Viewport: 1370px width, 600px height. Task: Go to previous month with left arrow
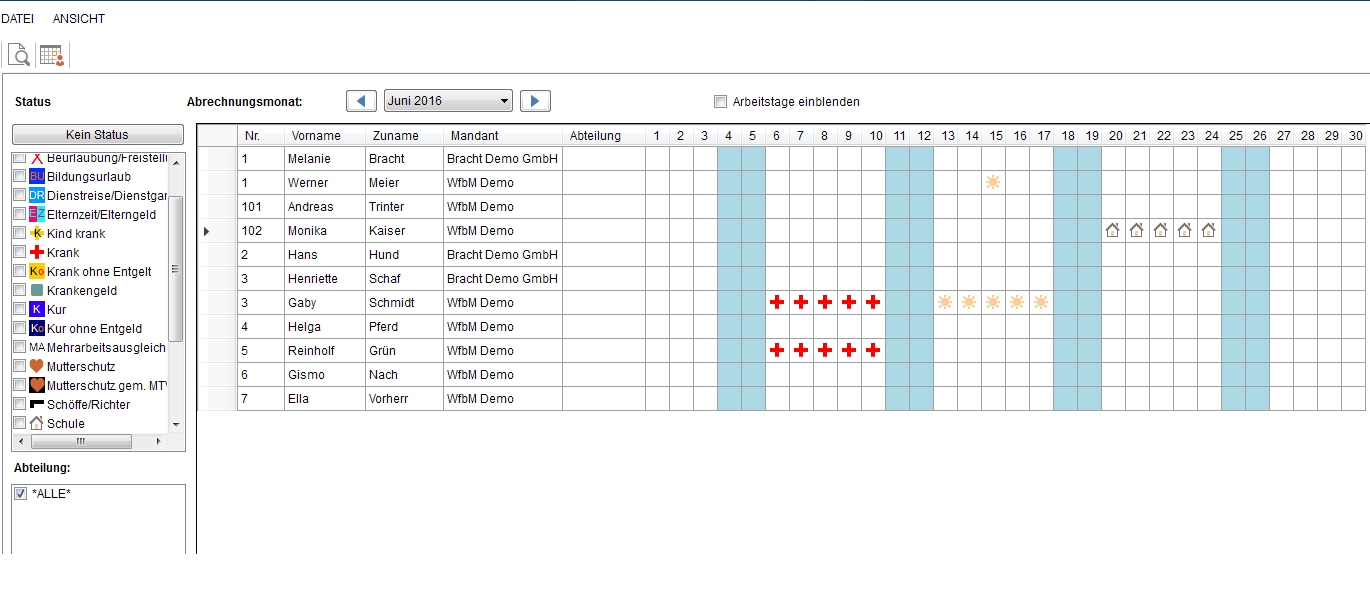point(361,101)
